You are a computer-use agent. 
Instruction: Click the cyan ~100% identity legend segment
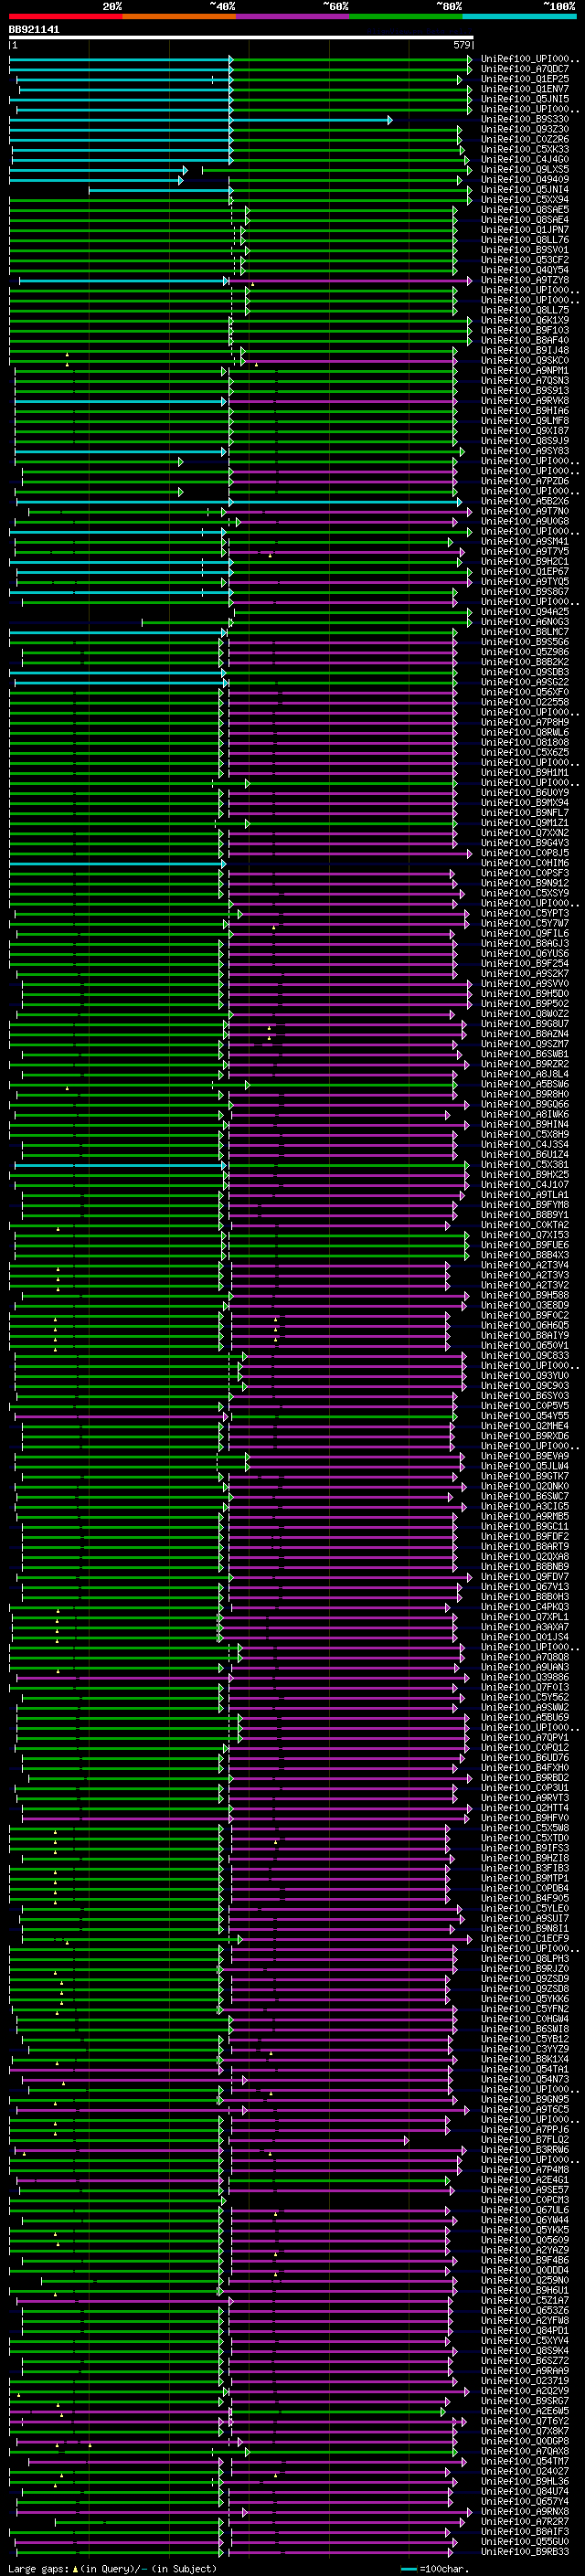(519, 16)
